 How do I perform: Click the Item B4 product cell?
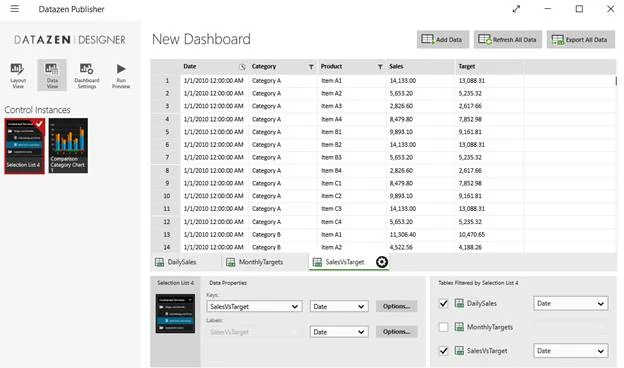351,170
